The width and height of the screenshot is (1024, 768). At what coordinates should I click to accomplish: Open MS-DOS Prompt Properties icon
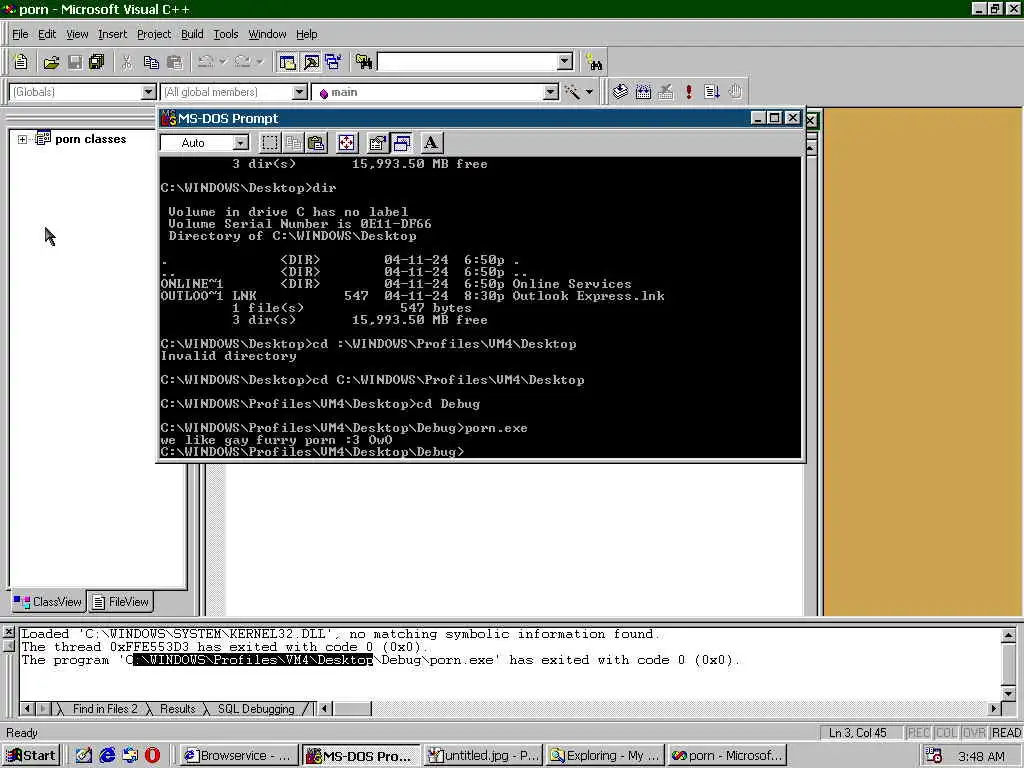377,142
